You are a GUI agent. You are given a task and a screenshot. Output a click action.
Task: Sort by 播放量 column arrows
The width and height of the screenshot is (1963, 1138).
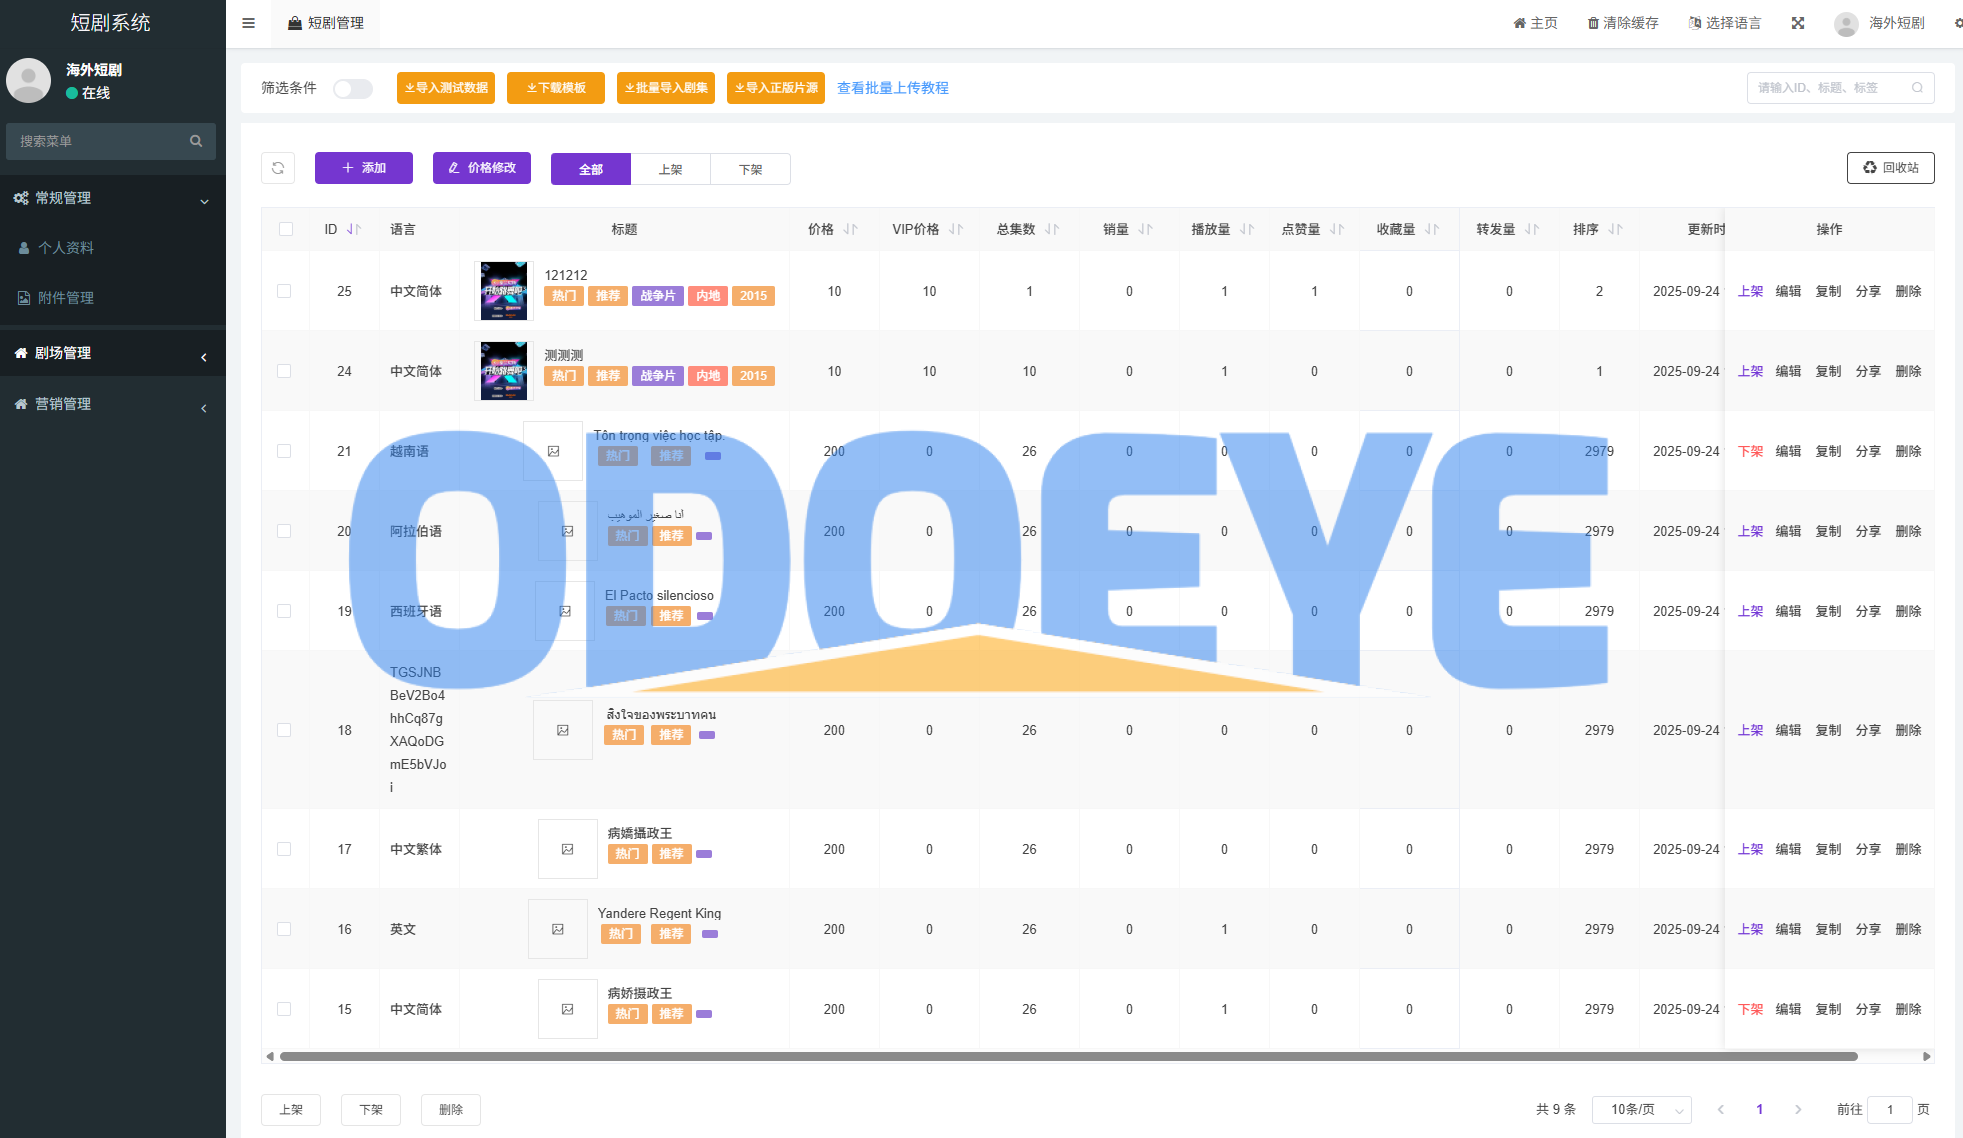coord(1247,229)
